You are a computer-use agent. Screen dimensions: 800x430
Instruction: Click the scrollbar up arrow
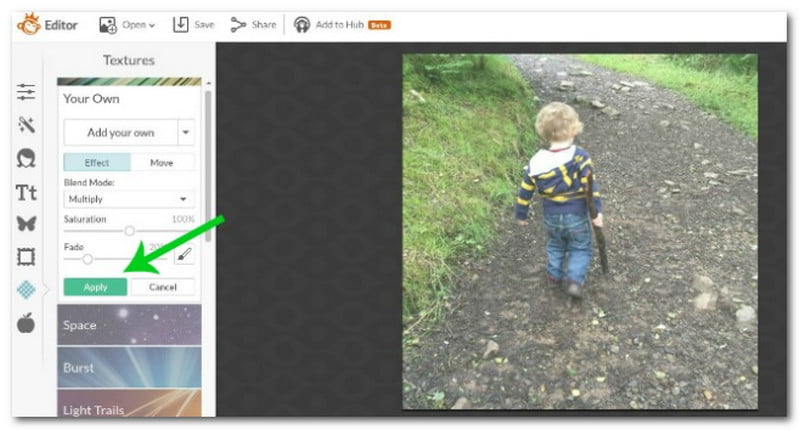tap(208, 83)
